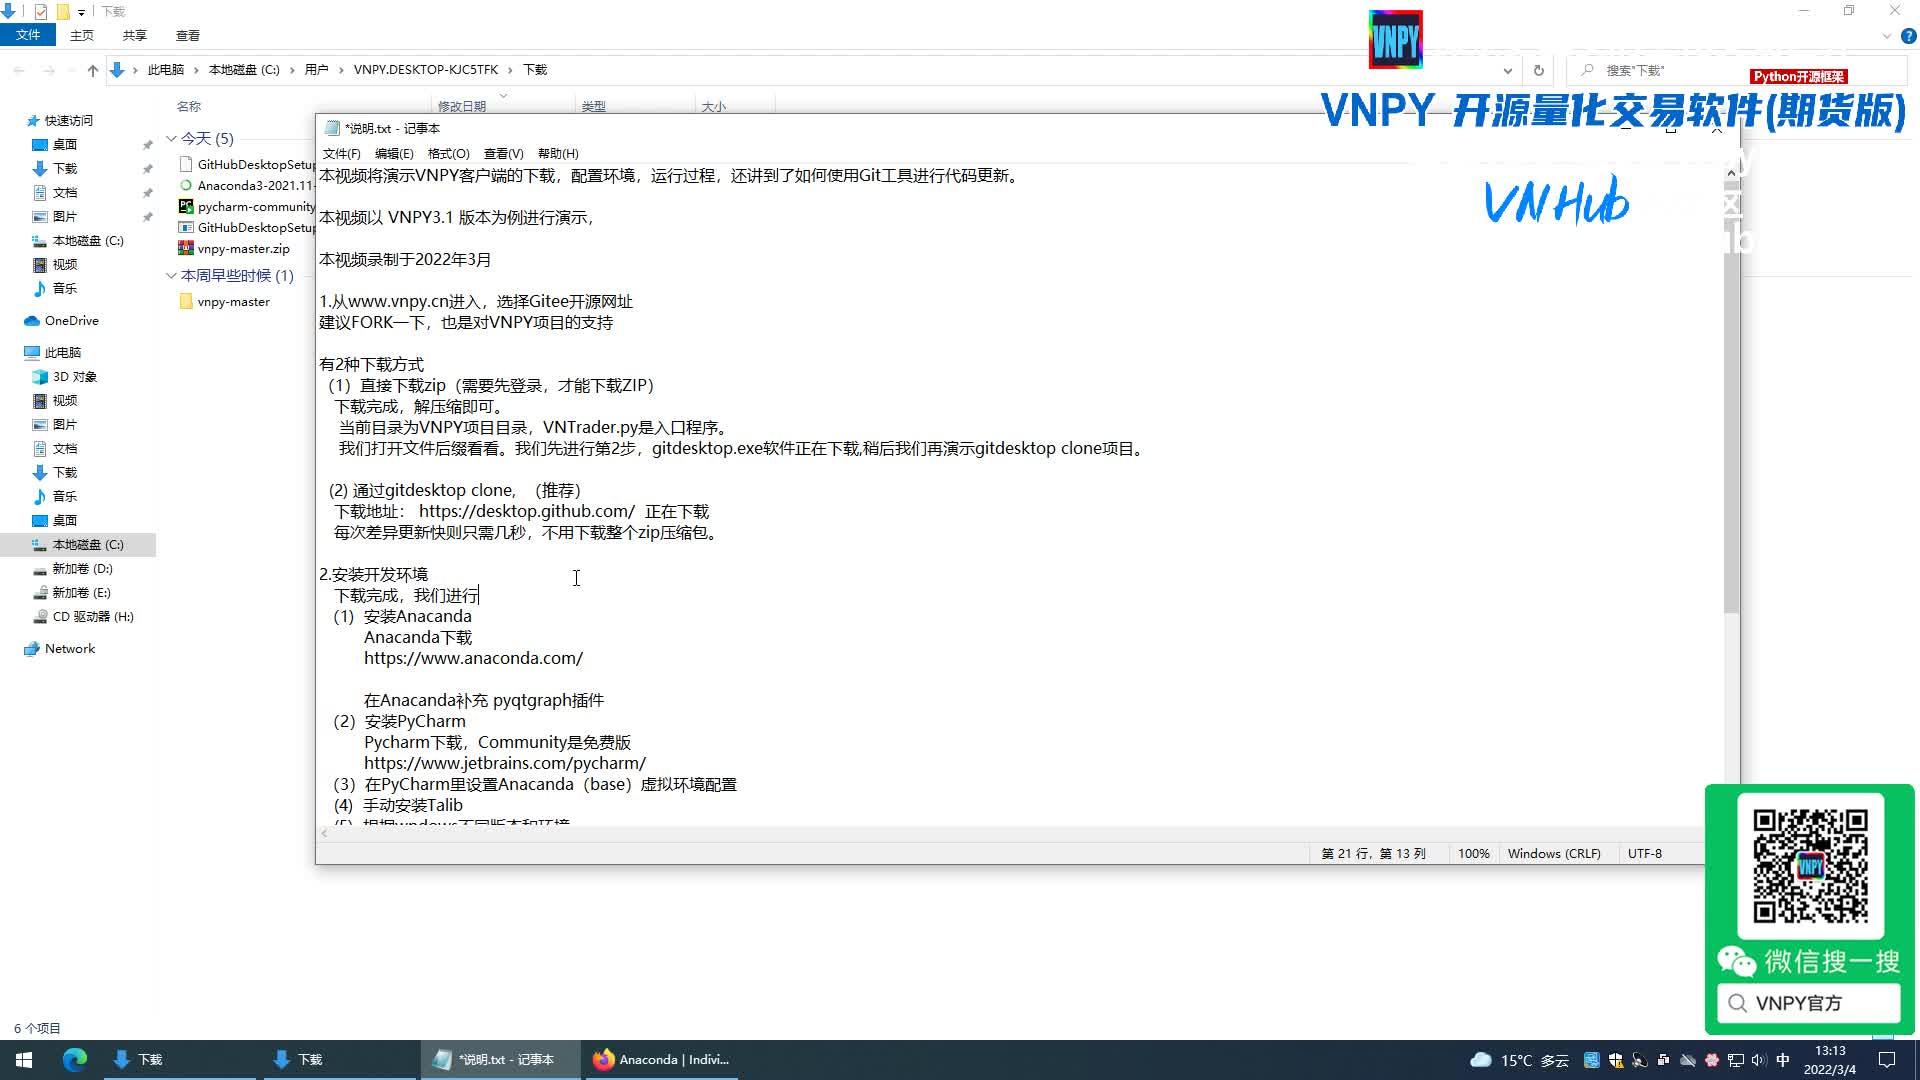Click inside the 搜索'下载' search box
Screen dimensions: 1920x1080
pyautogui.click(x=1650, y=70)
